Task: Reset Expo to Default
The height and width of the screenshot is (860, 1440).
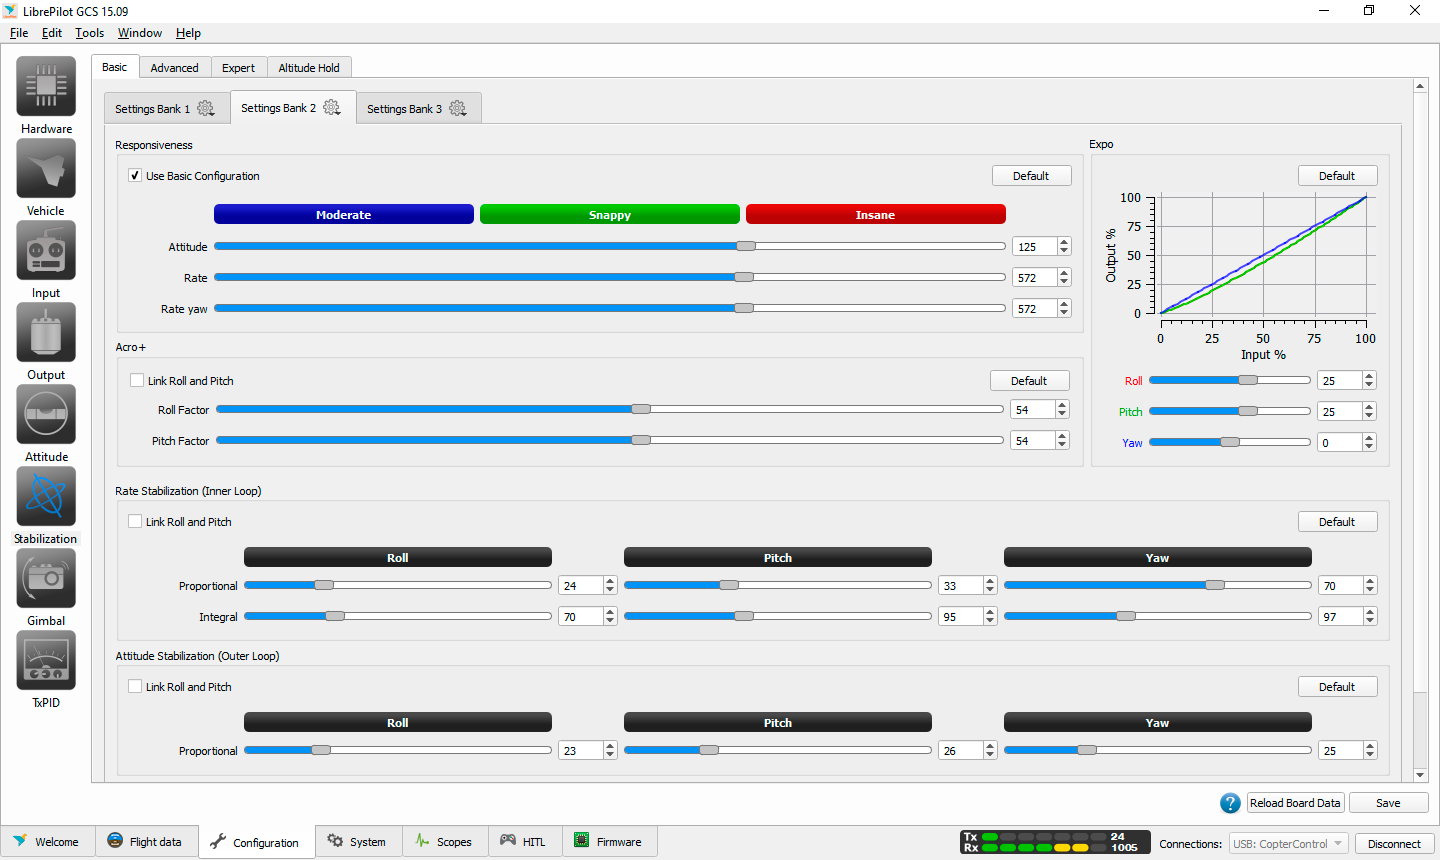Action: coord(1337,175)
